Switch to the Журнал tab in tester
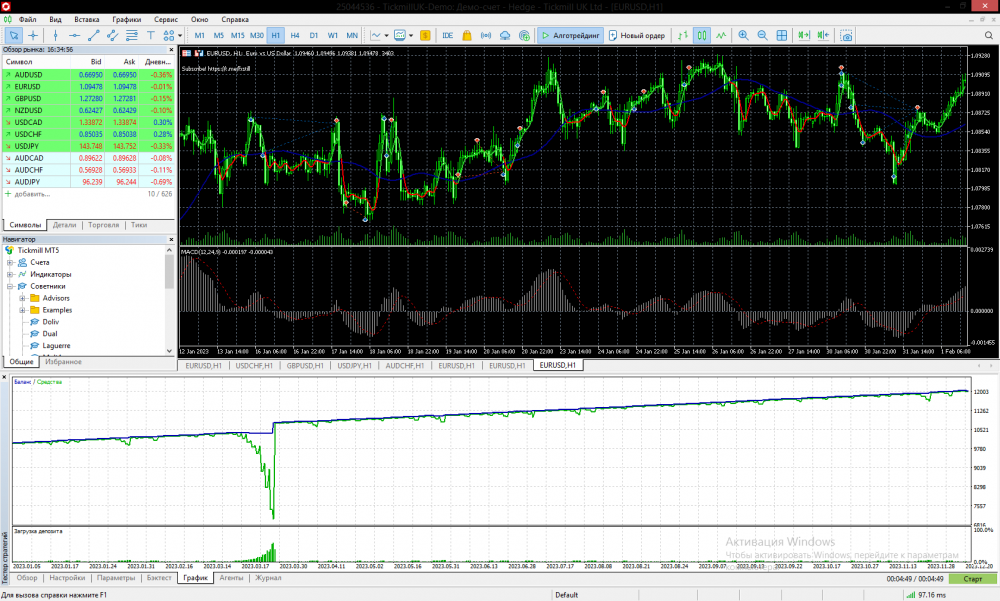The width and height of the screenshot is (1000, 601). [x=267, y=578]
